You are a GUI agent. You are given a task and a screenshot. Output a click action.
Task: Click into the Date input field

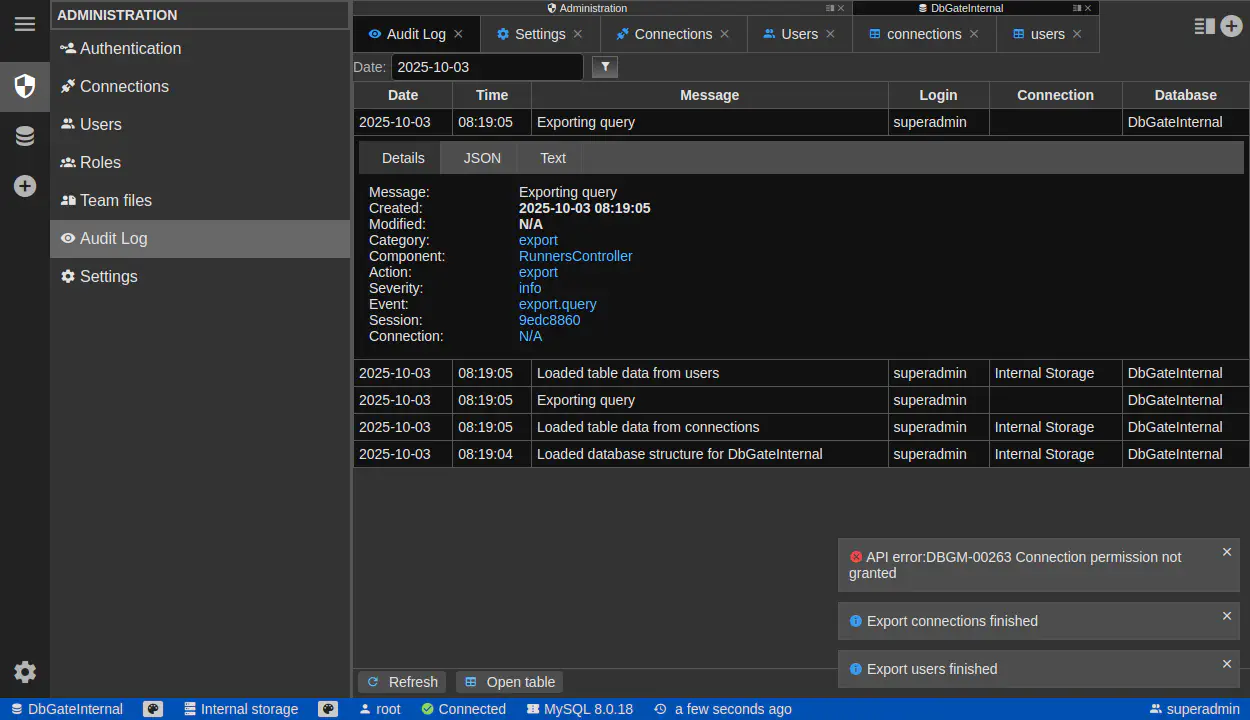[487, 67]
